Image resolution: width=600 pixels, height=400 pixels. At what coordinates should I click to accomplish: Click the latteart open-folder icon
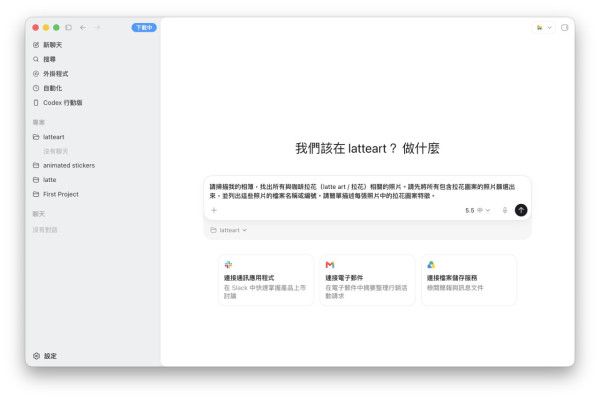coord(36,137)
